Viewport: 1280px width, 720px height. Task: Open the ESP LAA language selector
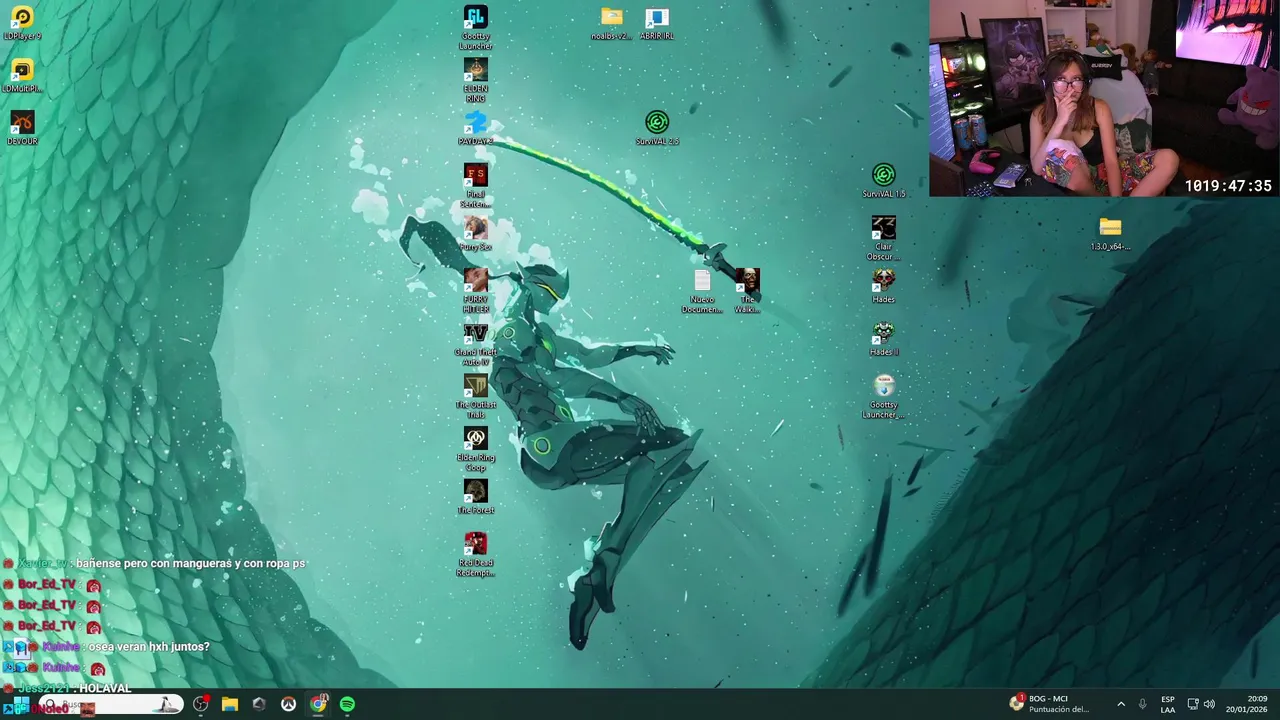[x=1168, y=704]
